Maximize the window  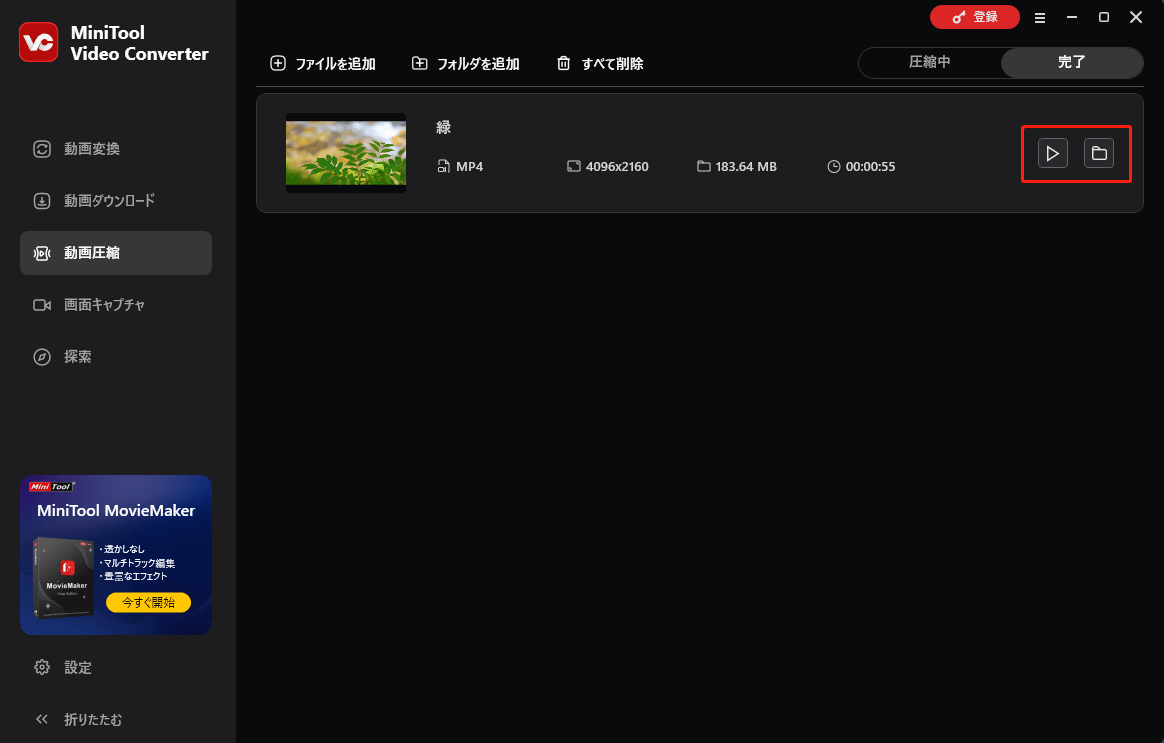pyautogui.click(x=1104, y=17)
